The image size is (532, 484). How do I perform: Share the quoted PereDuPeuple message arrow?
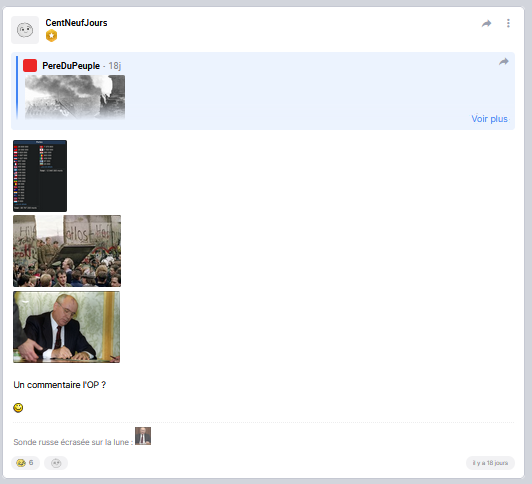coord(504,62)
